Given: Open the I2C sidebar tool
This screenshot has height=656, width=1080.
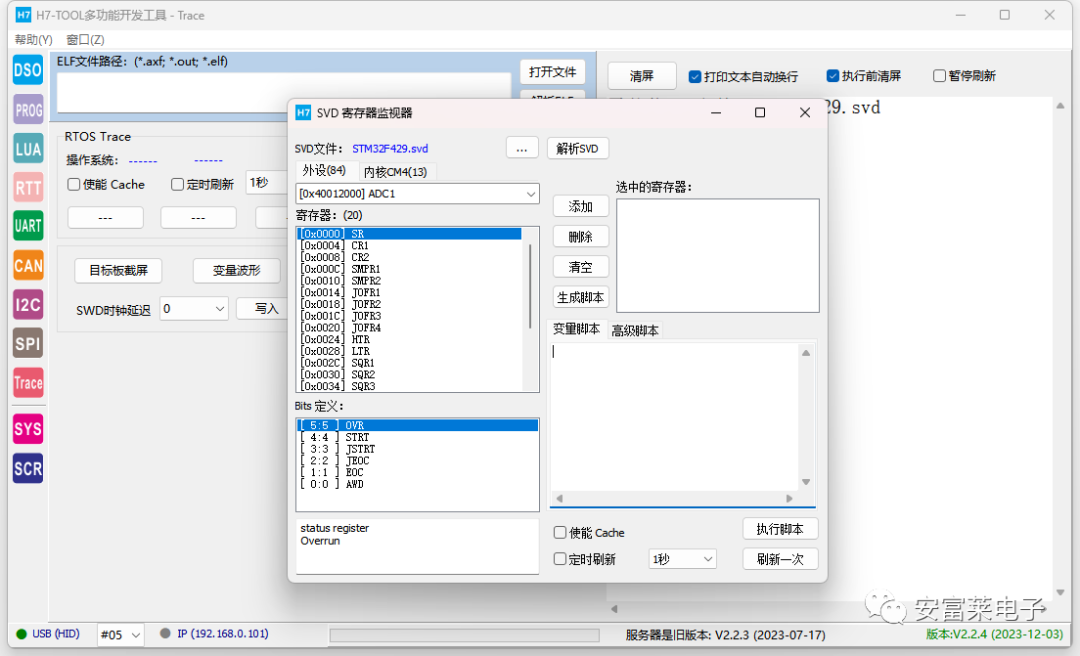Looking at the screenshot, I should pos(28,305).
